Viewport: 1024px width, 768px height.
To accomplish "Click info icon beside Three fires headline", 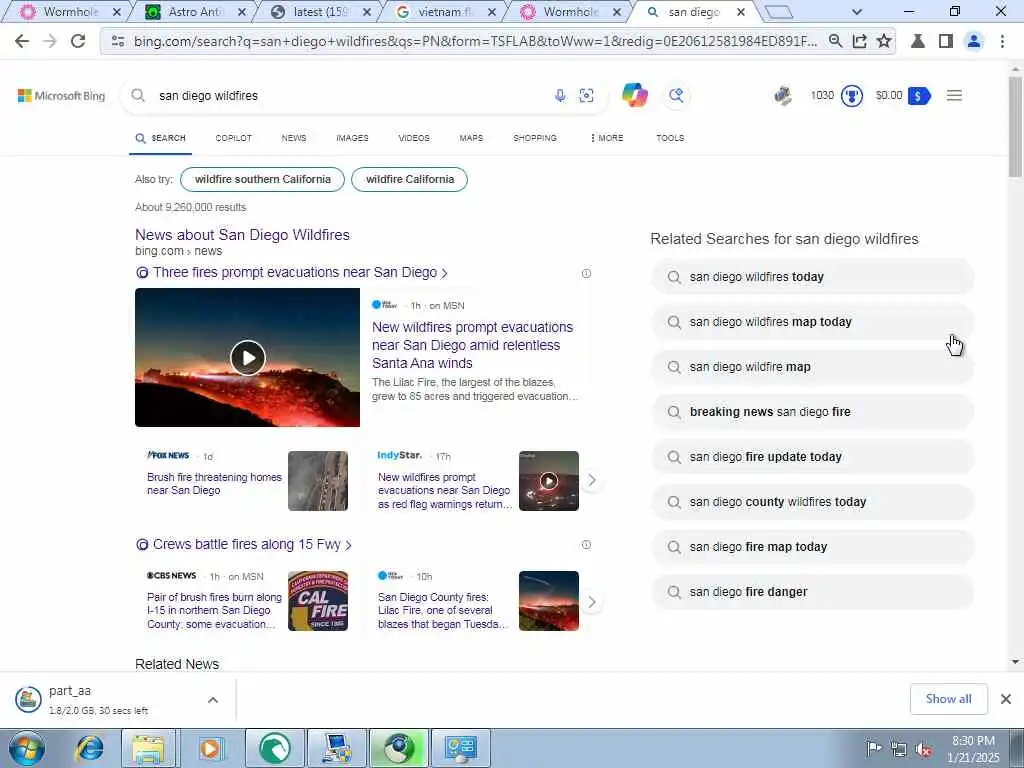I will [586, 273].
